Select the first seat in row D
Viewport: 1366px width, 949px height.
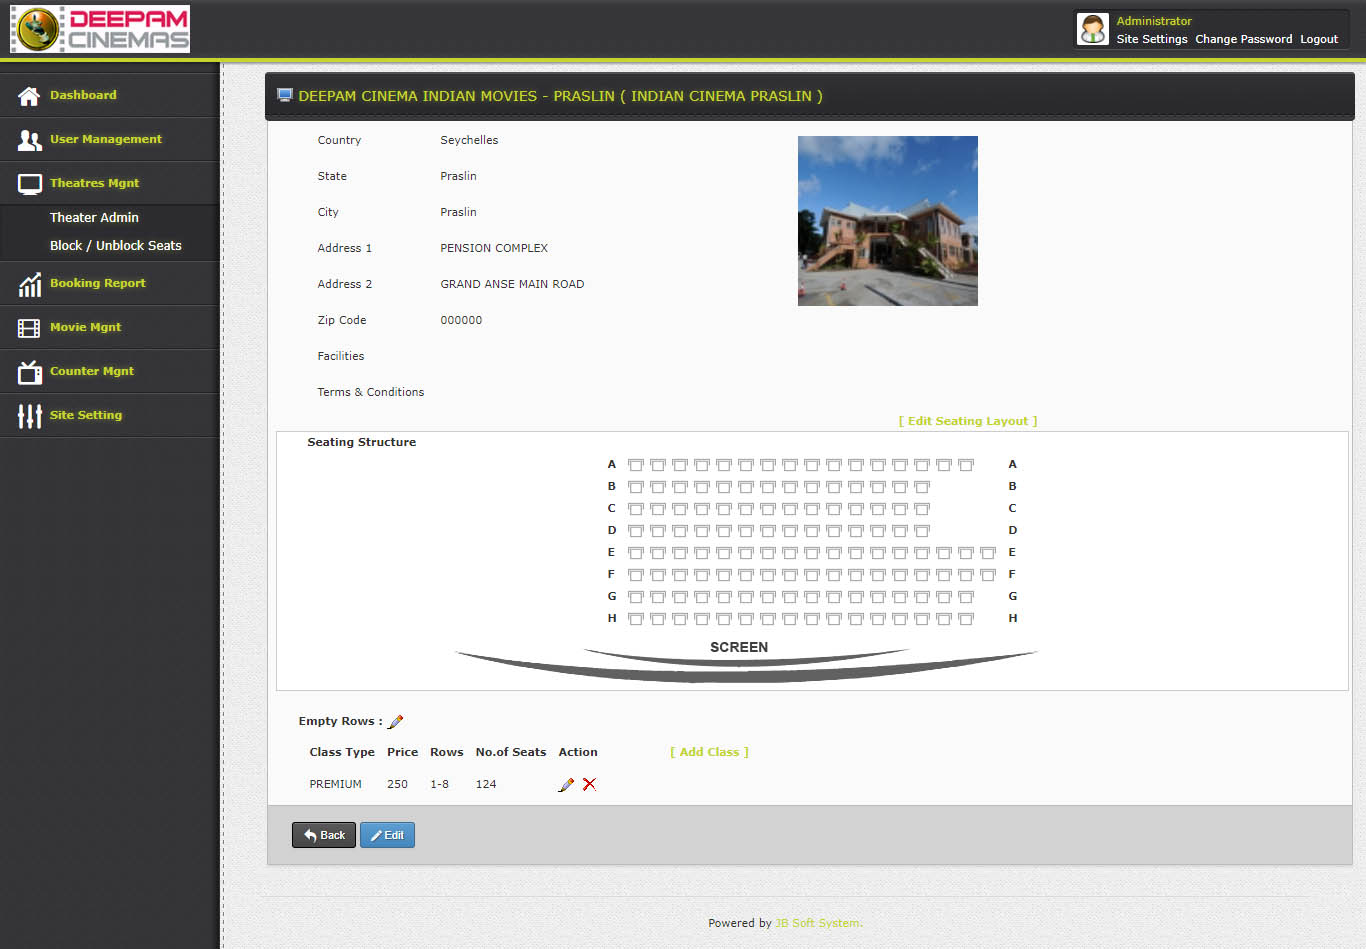click(635, 531)
